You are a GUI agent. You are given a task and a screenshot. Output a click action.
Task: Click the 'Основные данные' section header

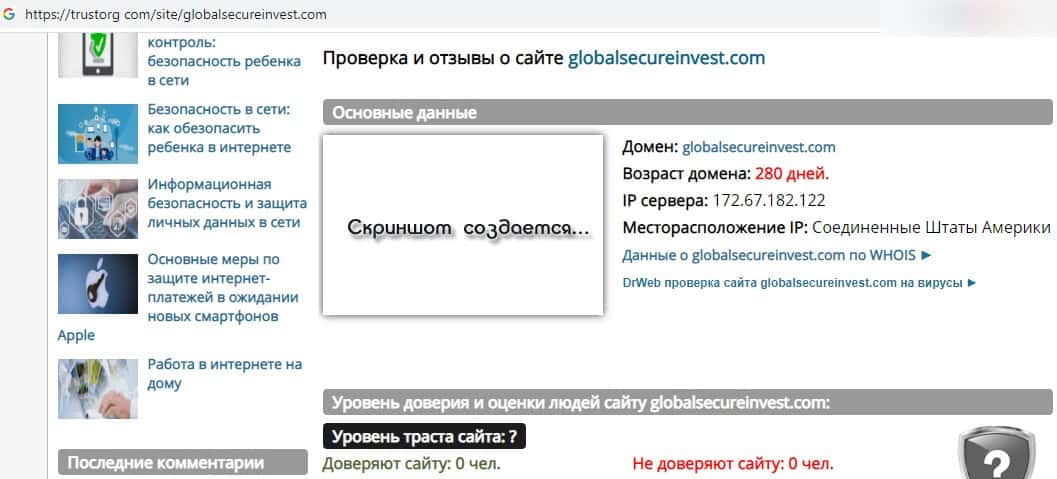pos(688,113)
